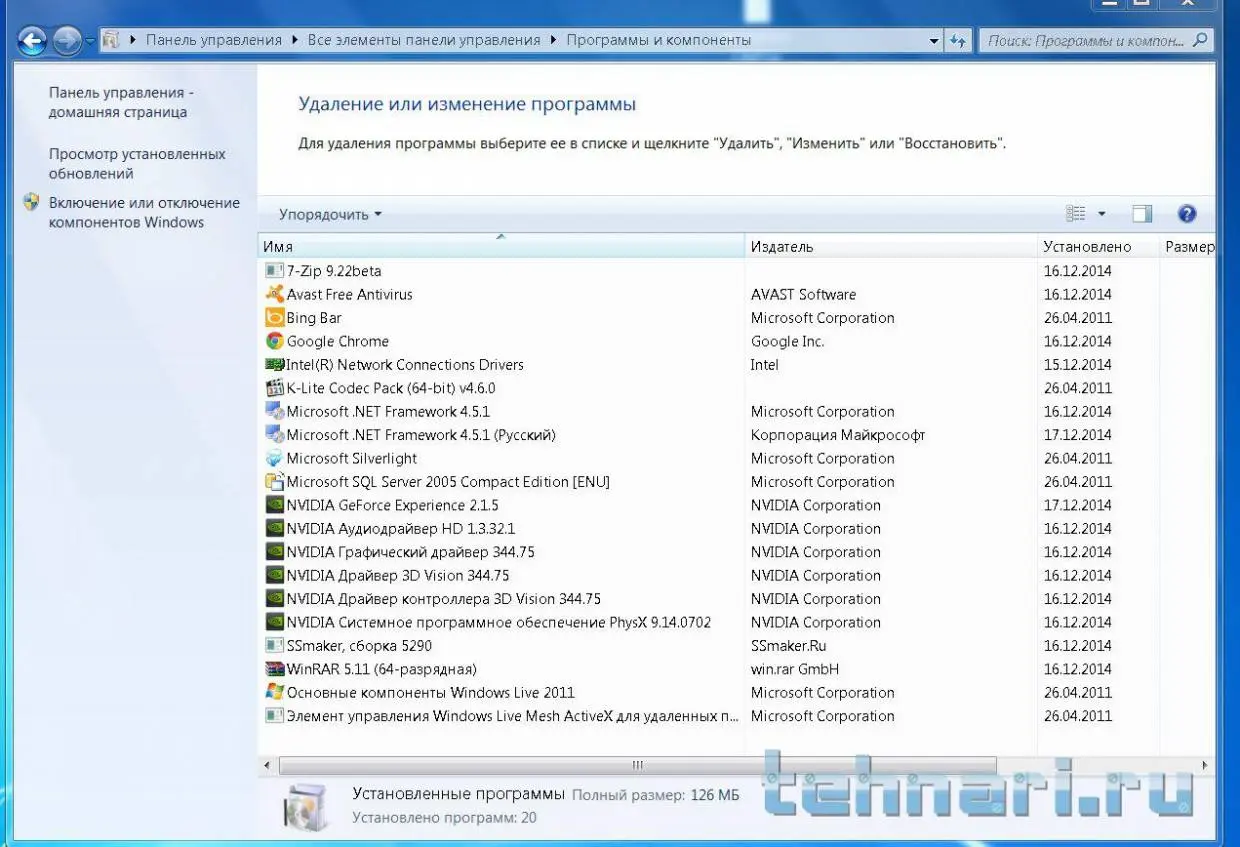Click the horizontal scrollbar left arrow
This screenshot has width=1240, height=847.
pos(267,765)
